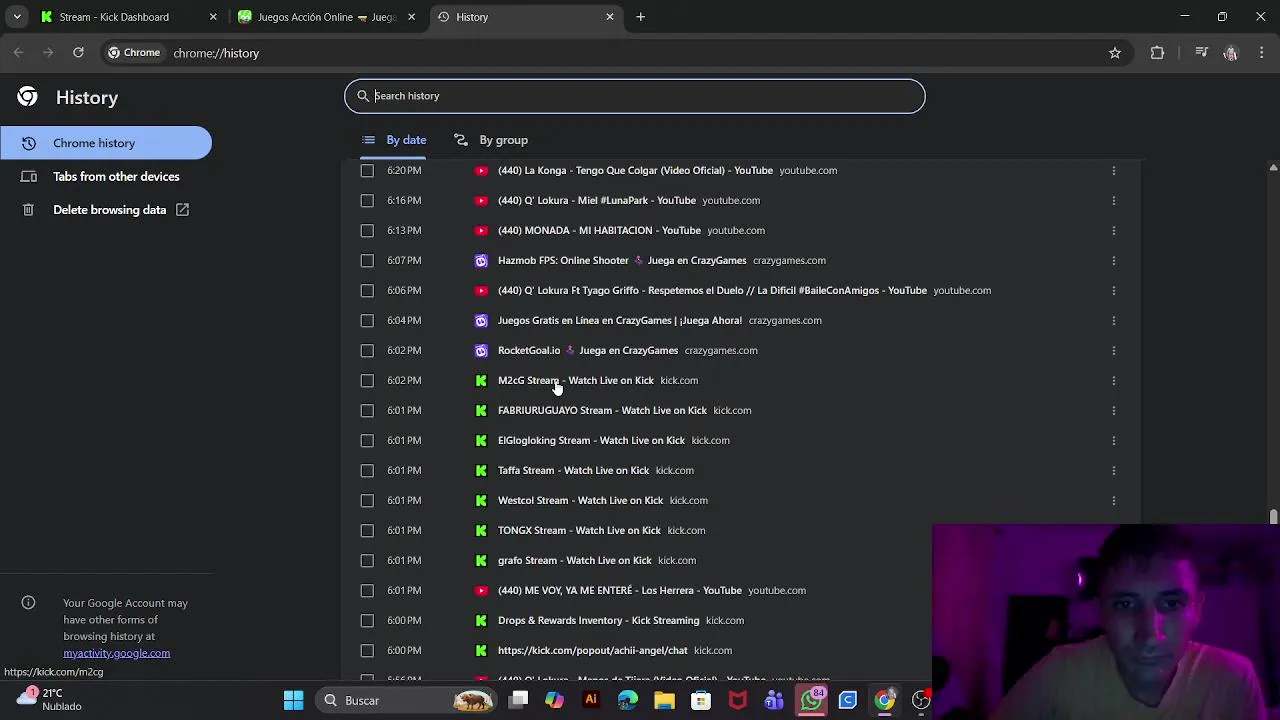Open kick.com/popout/achii-angel/chat entry
The width and height of the screenshot is (1280, 720).
click(x=593, y=650)
